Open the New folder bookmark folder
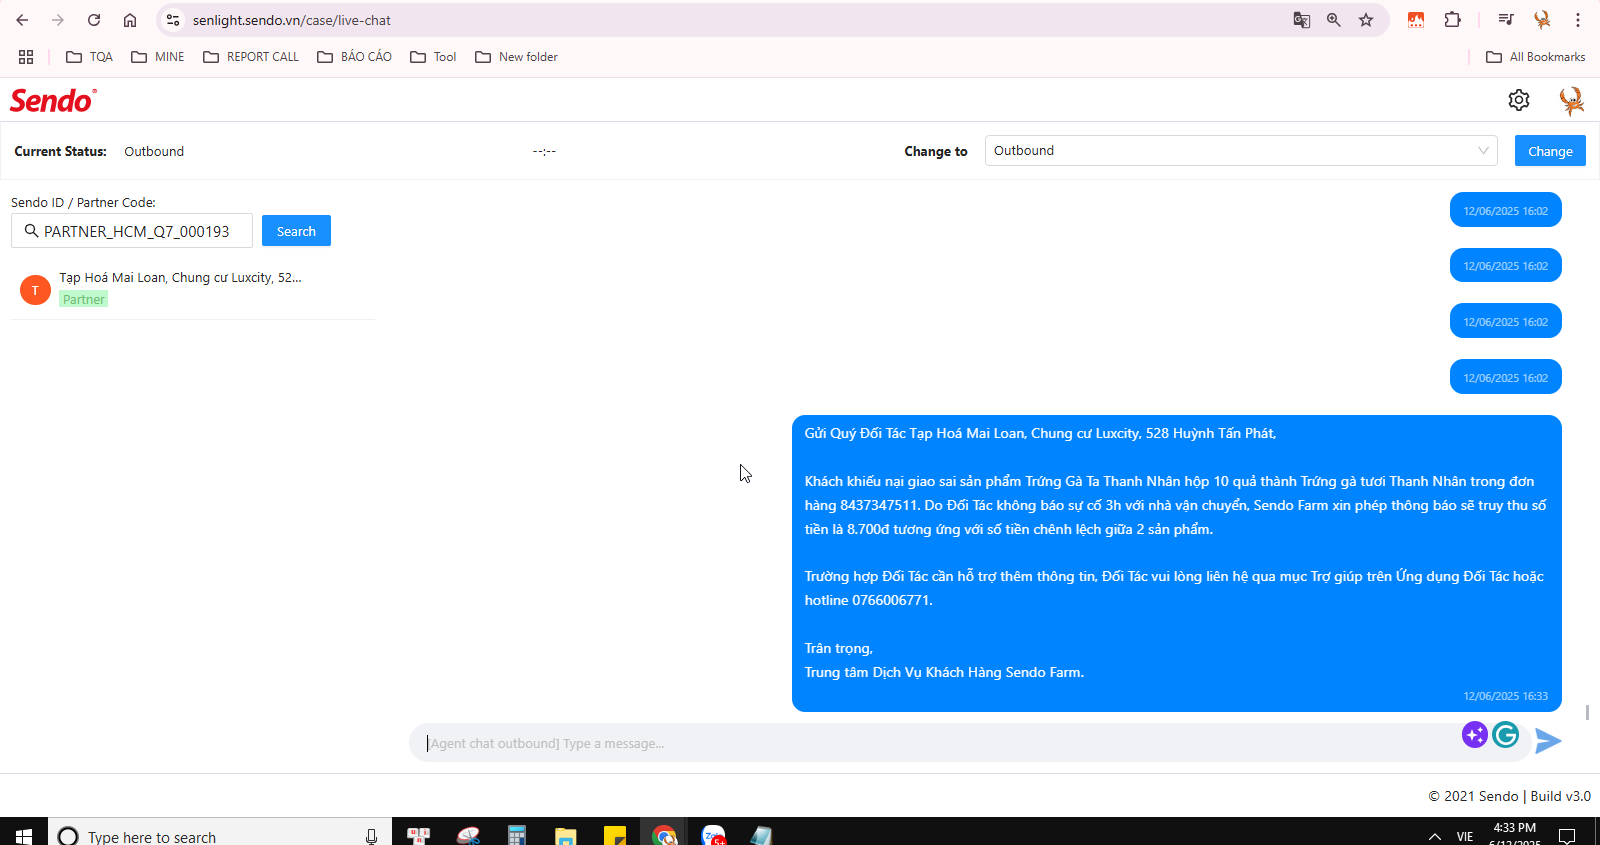Screen dimensions: 1600x845 tap(516, 57)
